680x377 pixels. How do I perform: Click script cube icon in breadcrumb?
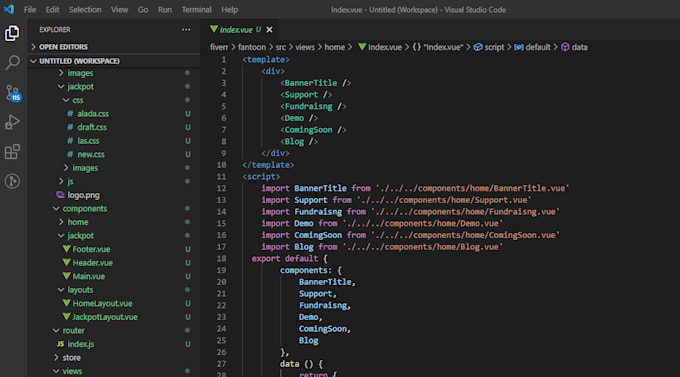477,47
